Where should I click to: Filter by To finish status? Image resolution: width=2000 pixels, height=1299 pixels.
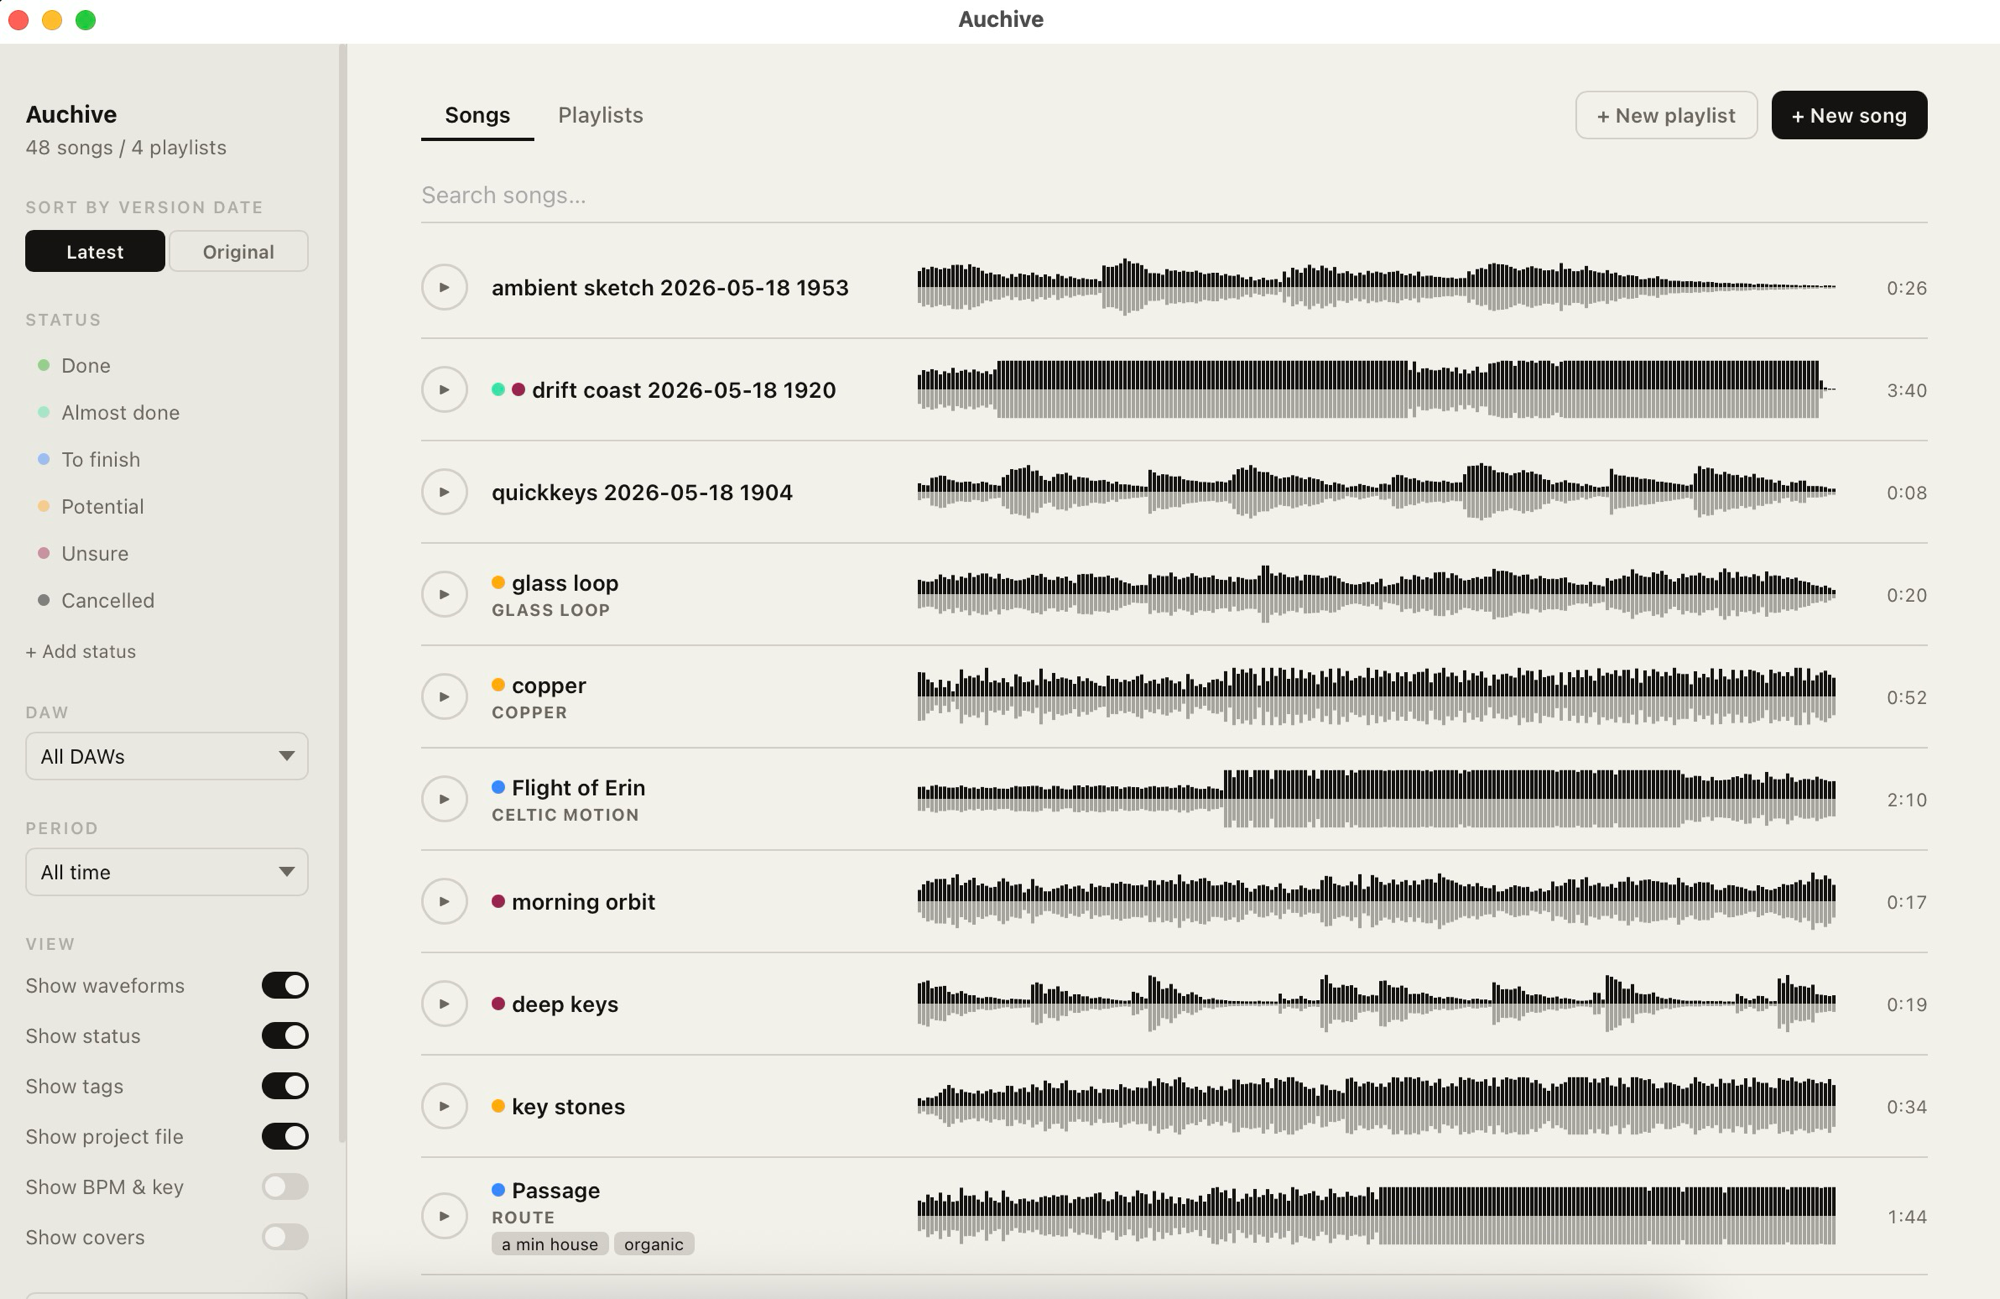tap(88, 459)
